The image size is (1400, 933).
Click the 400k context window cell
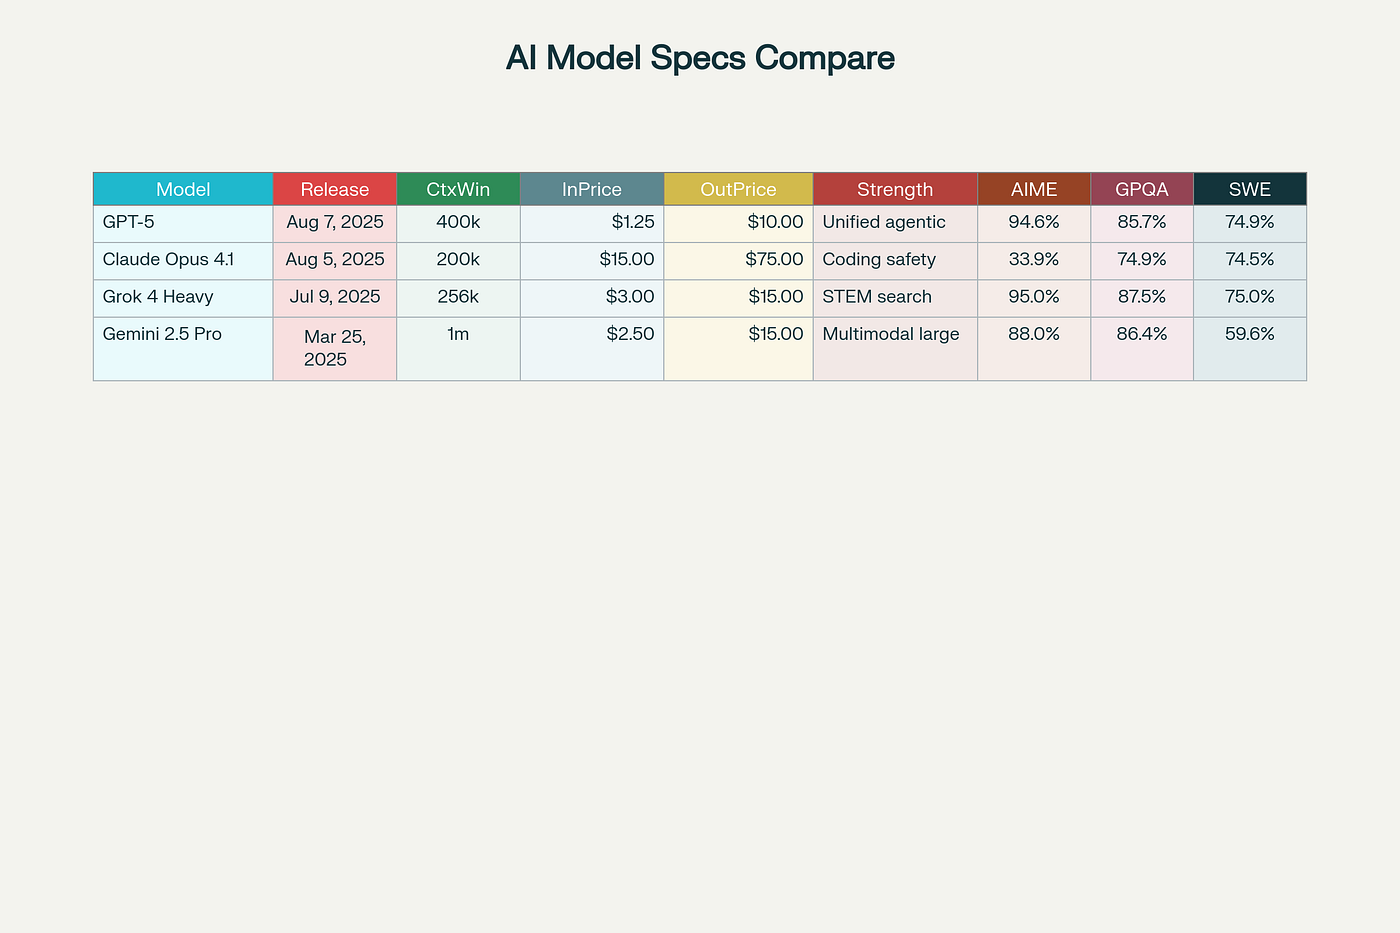point(458,222)
